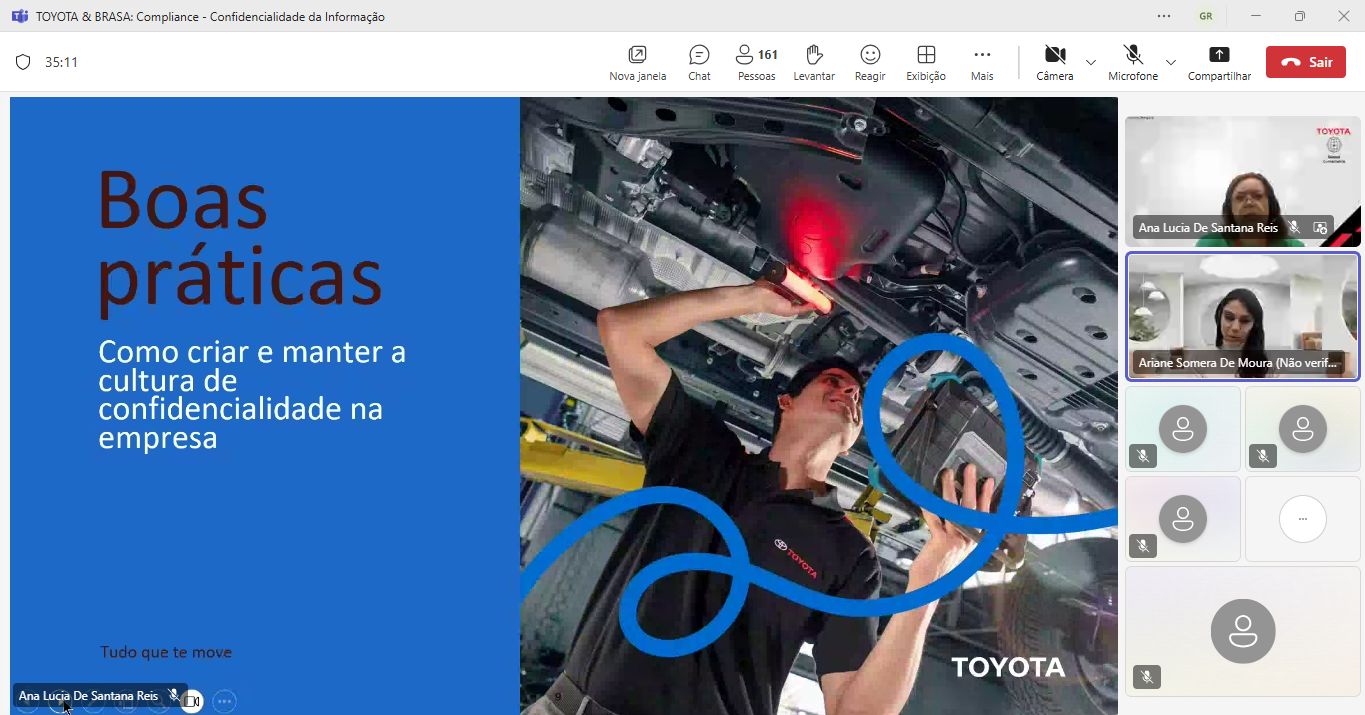Open Reagir reactions menu
Screen dimensions: 1365x715
(870, 62)
